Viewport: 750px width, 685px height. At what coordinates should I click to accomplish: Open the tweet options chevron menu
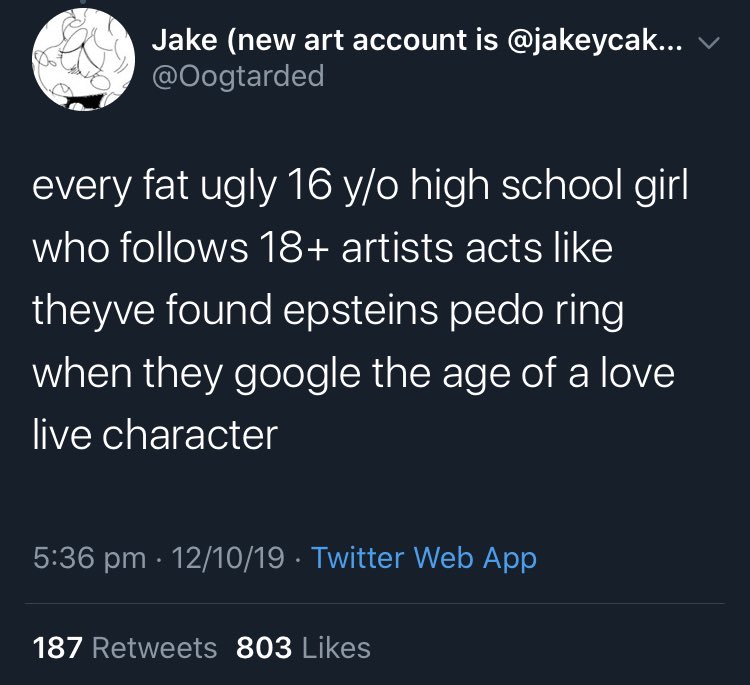tap(709, 43)
